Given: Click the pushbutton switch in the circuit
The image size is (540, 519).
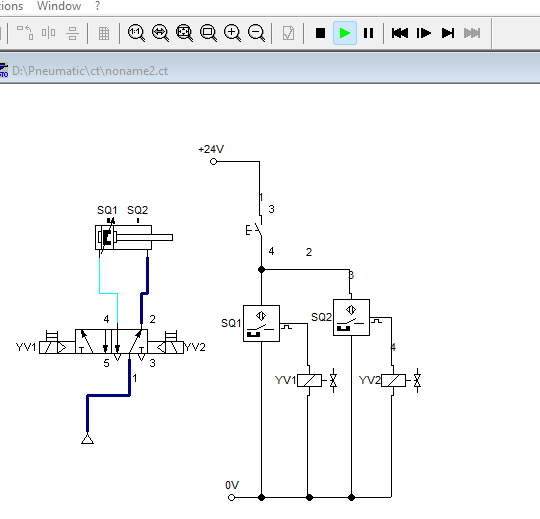Looking at the screenshot, I should [x=255, y=229].
